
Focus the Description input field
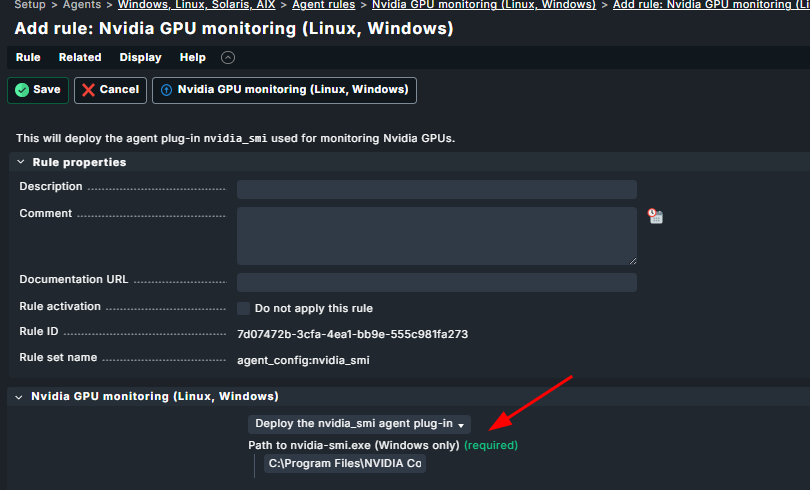coord(437,189)
